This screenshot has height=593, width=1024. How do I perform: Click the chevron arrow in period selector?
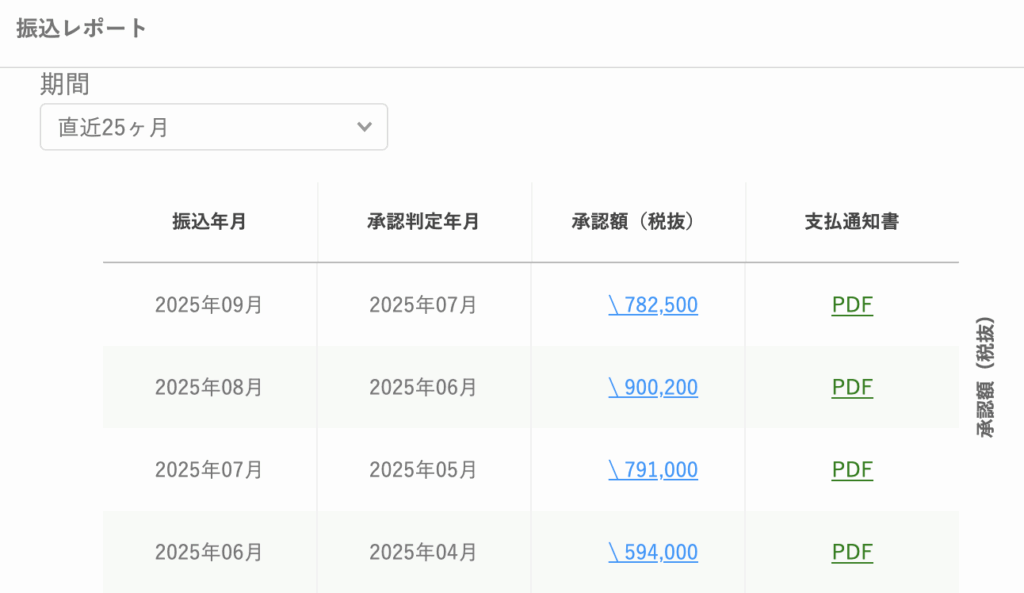click(364, 127)
